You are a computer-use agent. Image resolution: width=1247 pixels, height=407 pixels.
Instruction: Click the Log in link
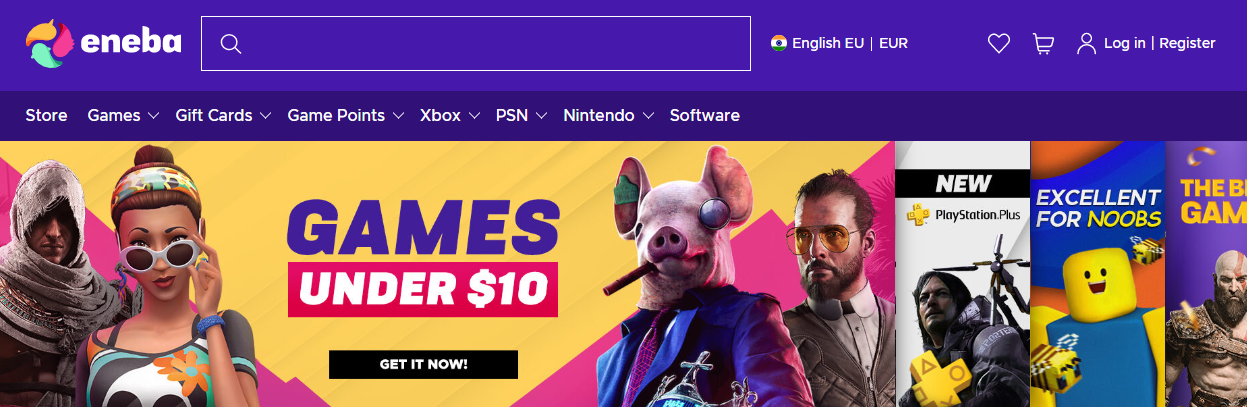[x=1125, y=43]
